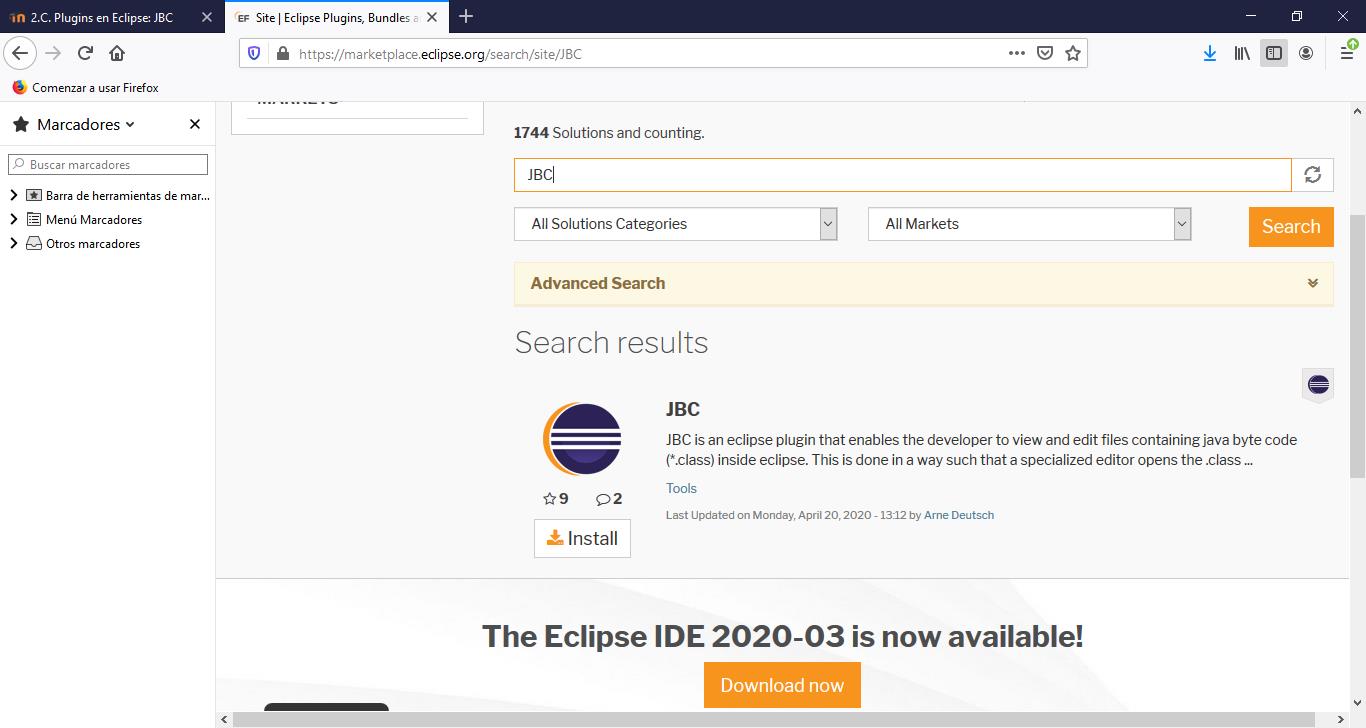Open the JBC plugin title link

683,409
